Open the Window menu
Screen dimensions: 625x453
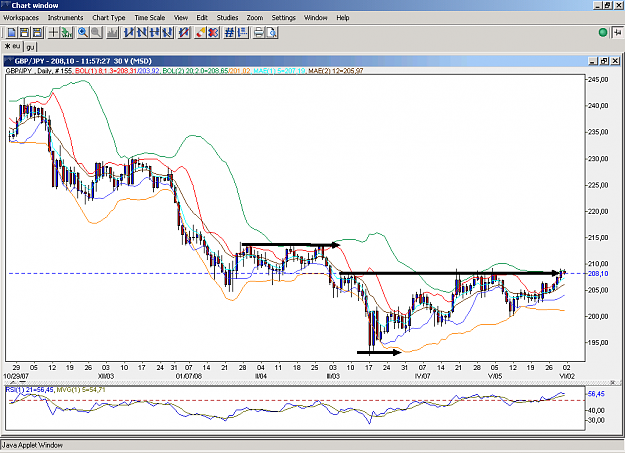315,18
